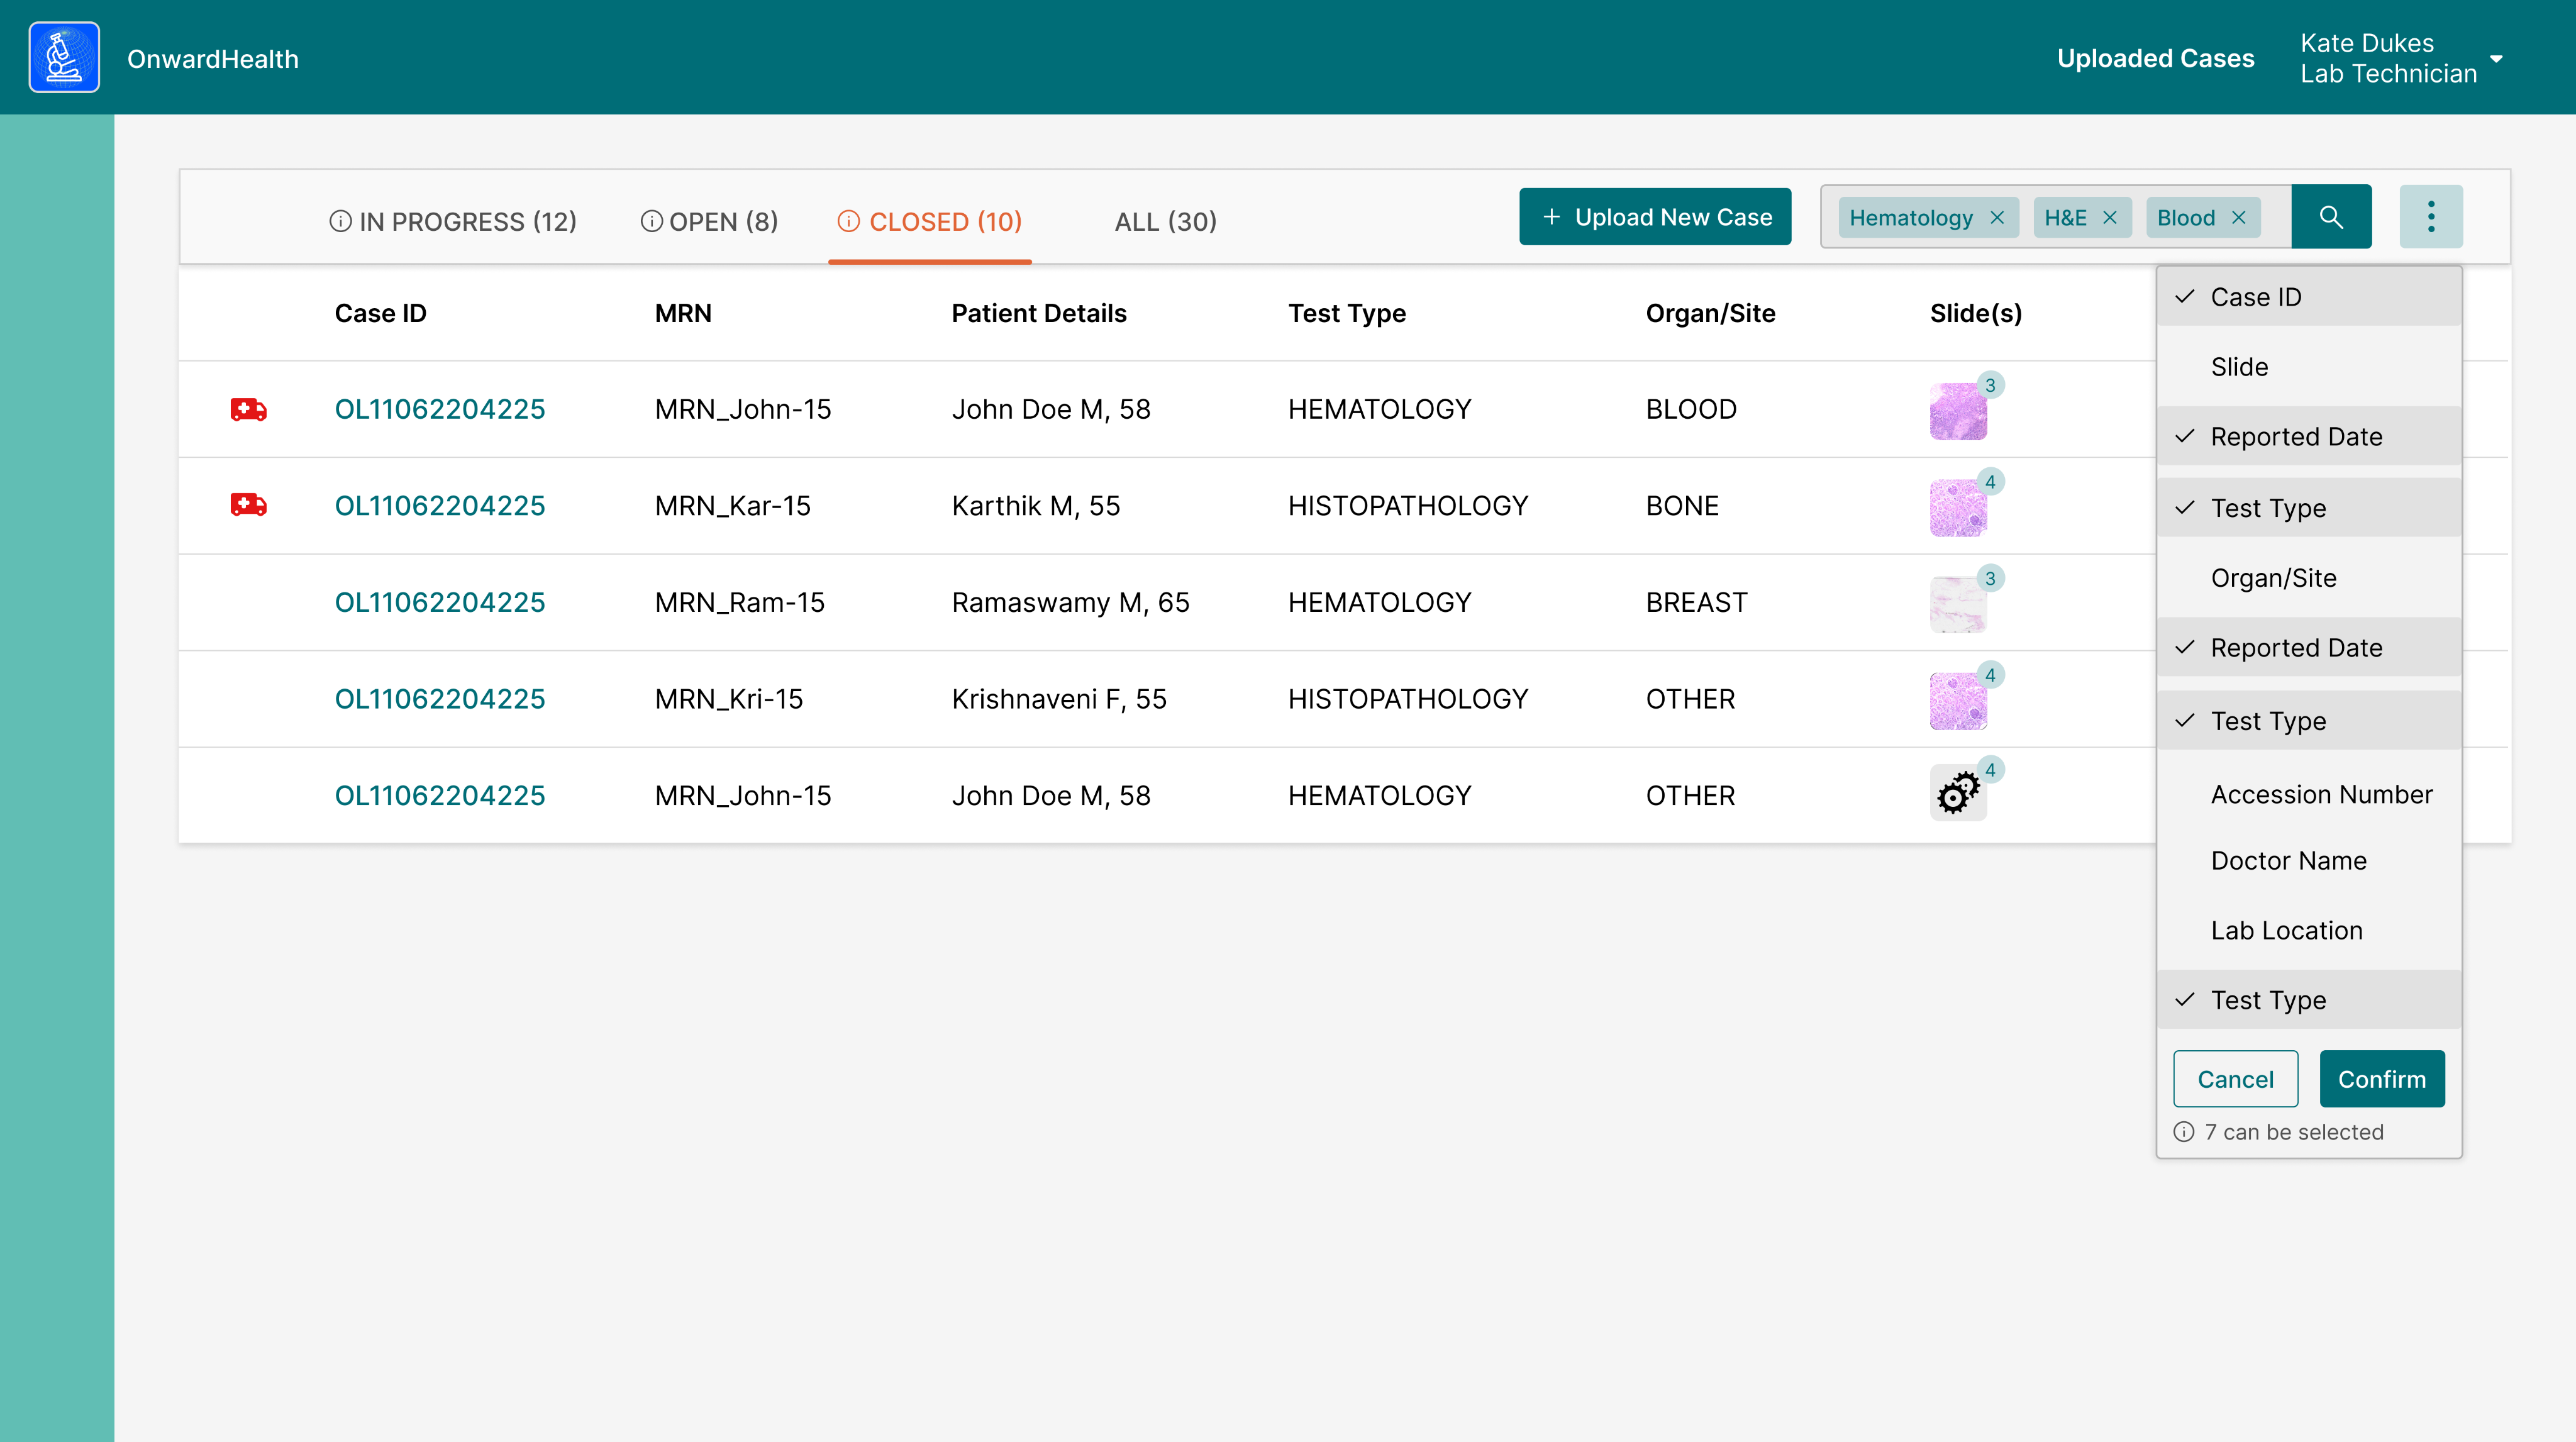Open Karthik's bone slide thumbnail

(x=1957, y=507)
